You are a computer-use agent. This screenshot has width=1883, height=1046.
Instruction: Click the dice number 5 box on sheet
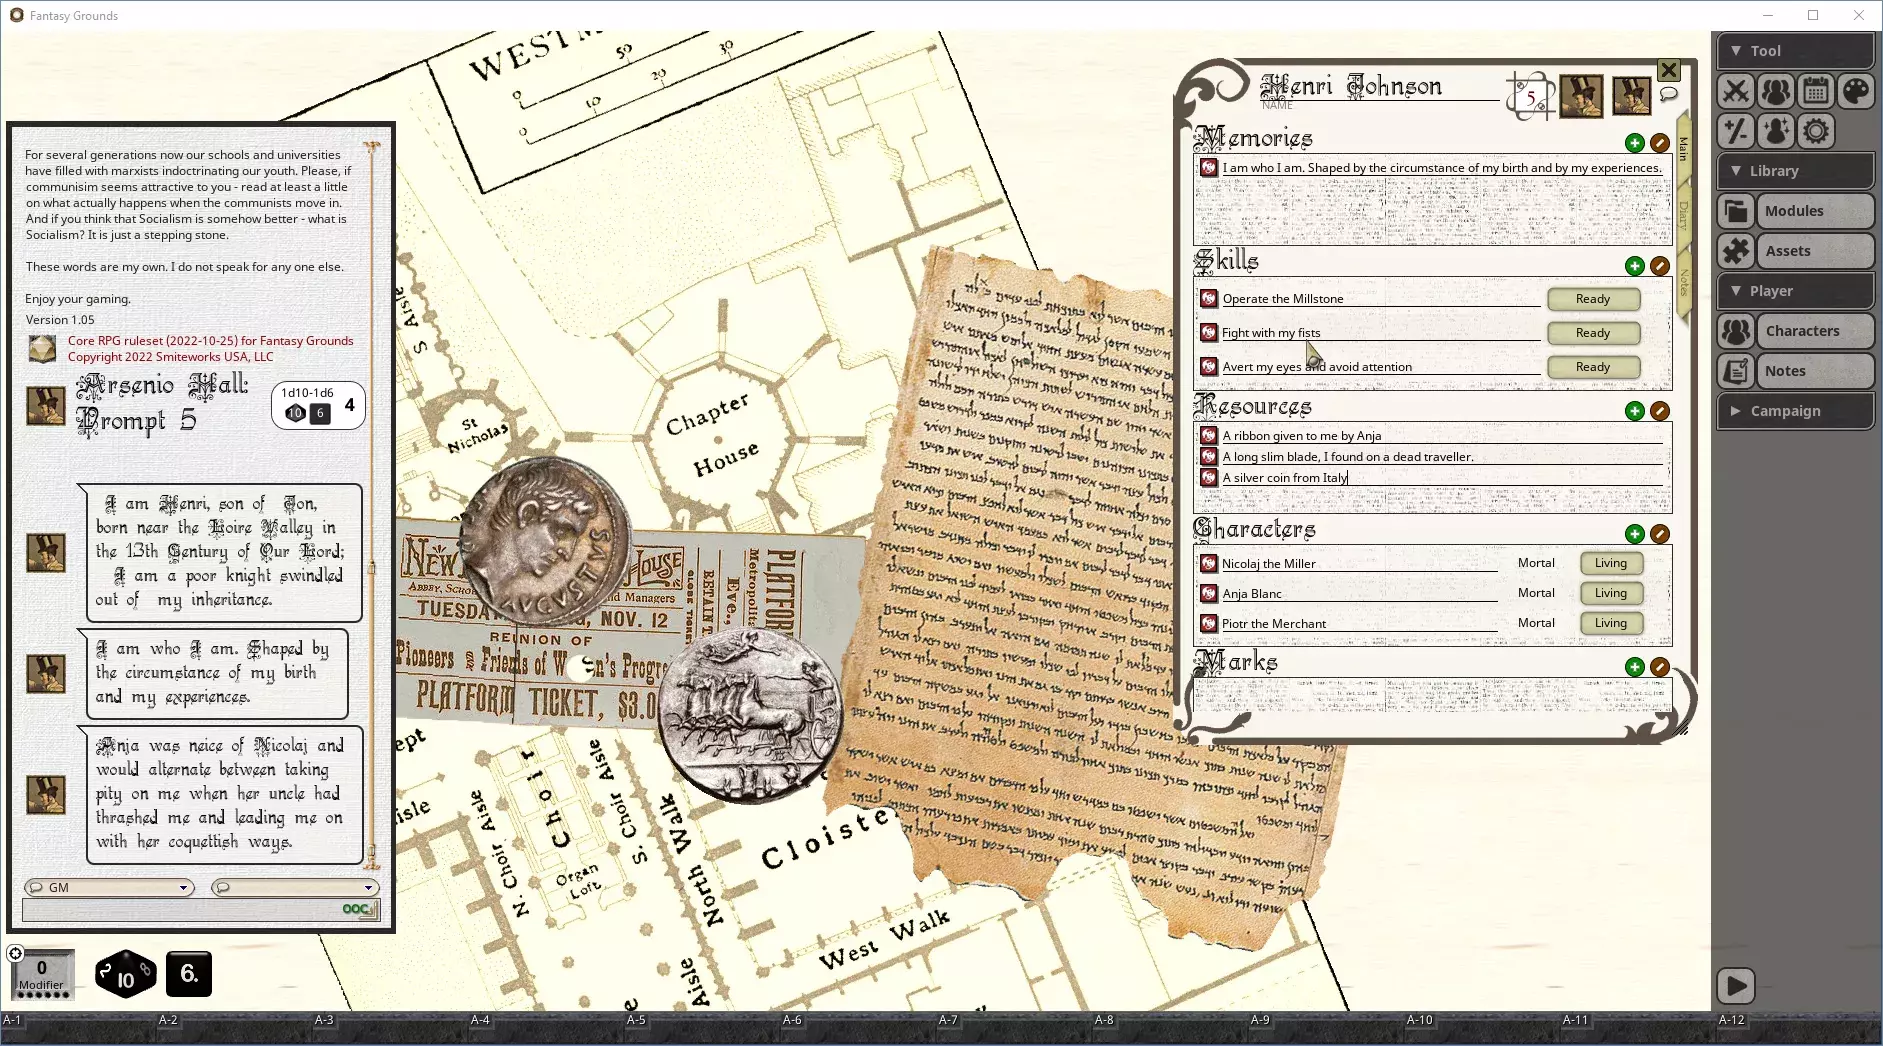pos(1530,97)
